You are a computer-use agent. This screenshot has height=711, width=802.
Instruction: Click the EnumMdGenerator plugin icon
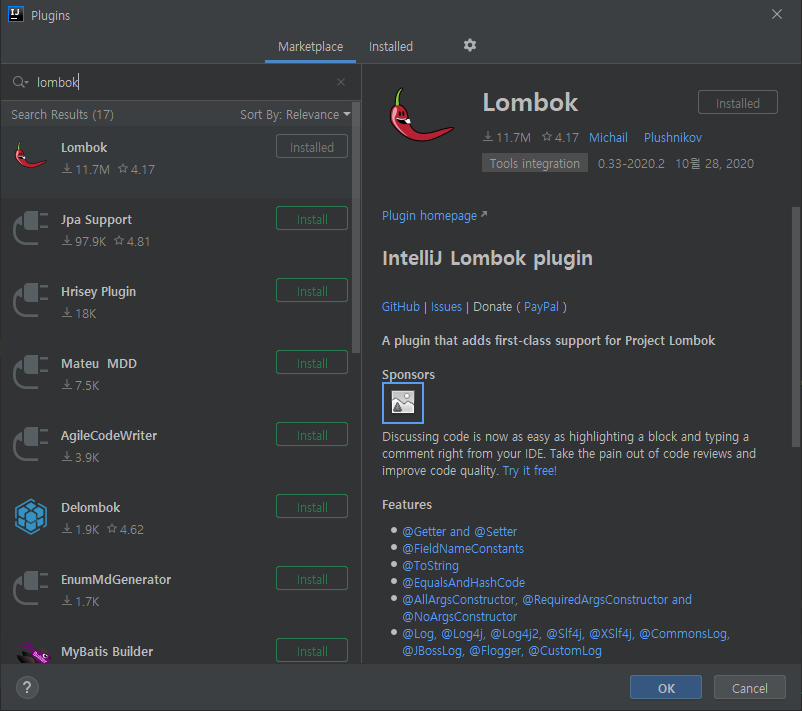pos(31,589)
